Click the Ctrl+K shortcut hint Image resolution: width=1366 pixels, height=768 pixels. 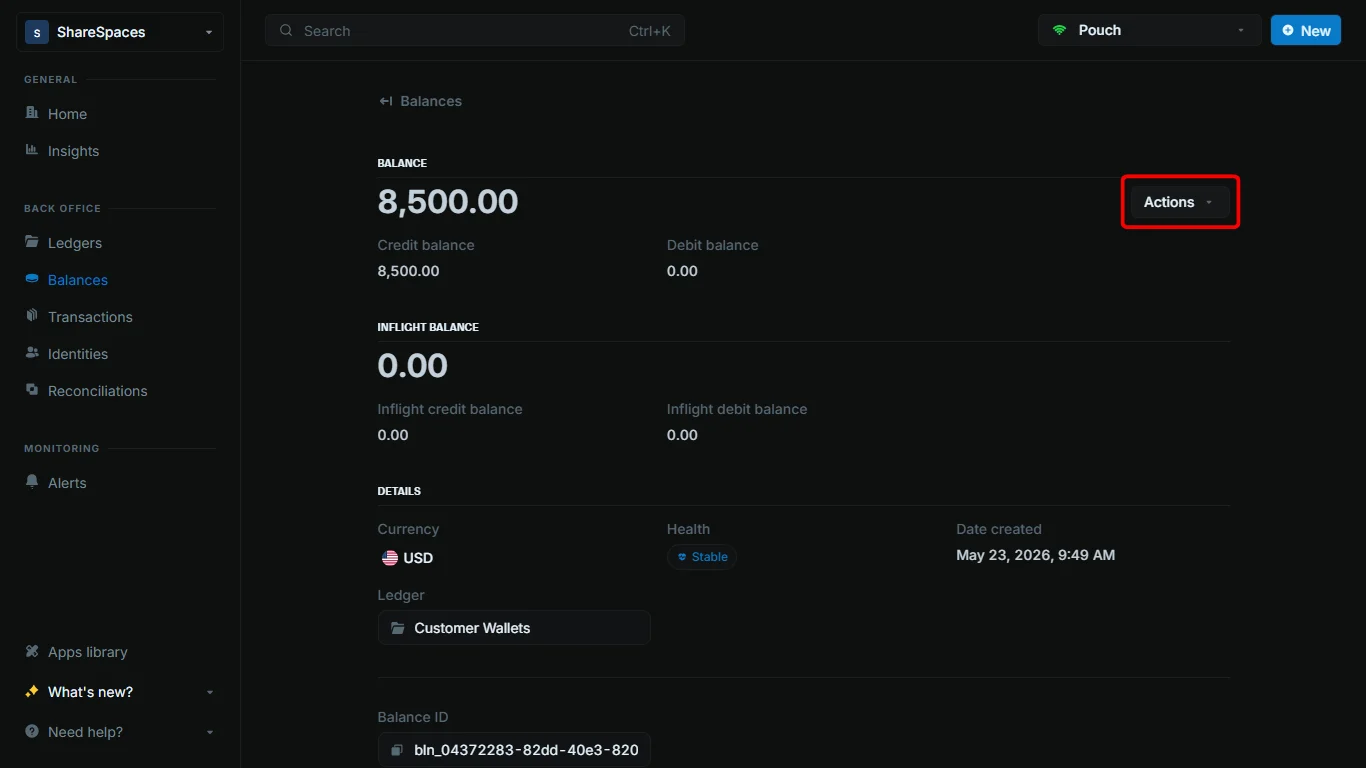pos(650,31)
